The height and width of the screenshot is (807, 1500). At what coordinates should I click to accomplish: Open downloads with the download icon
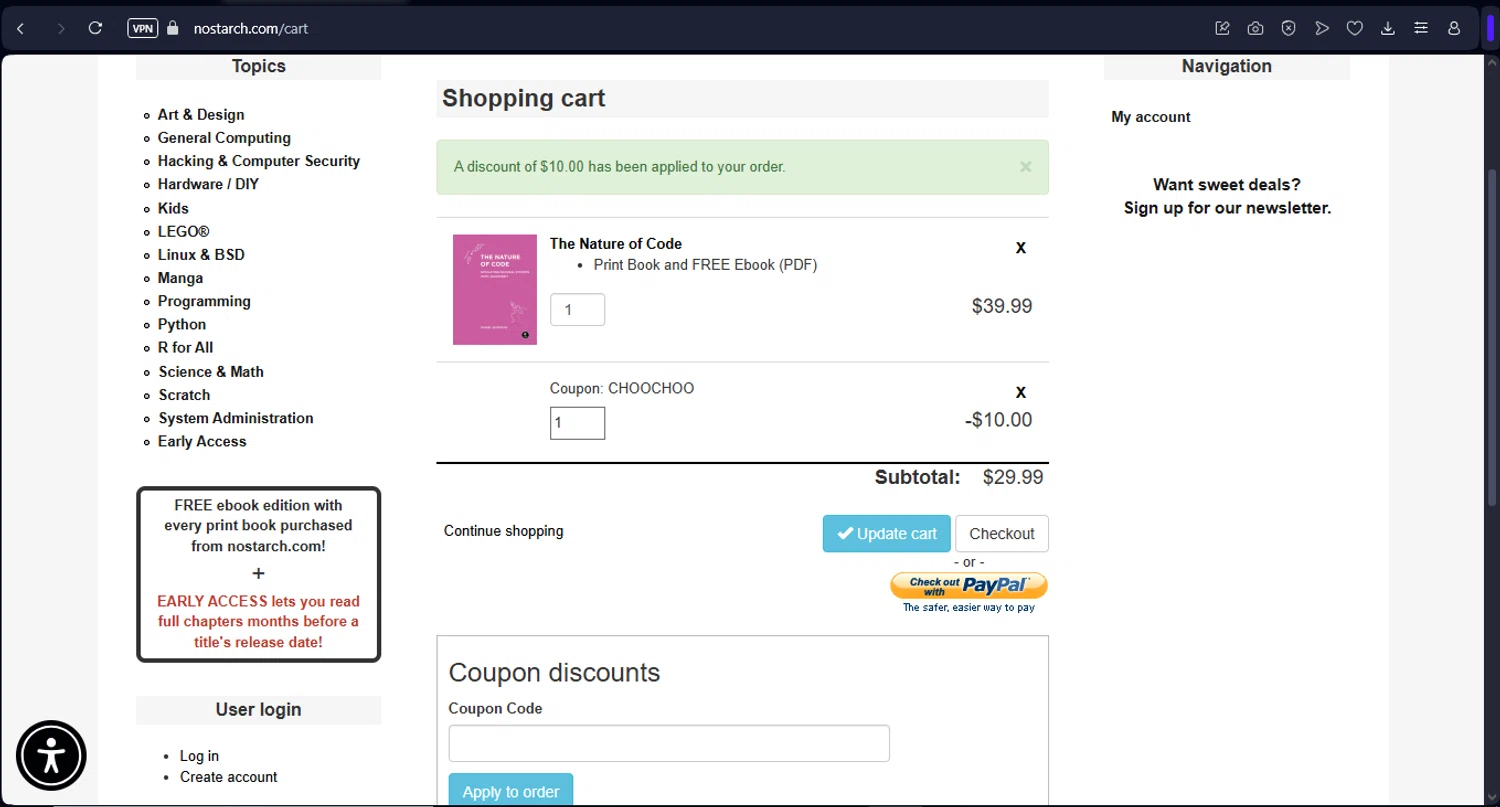(x=1387, y=28)
